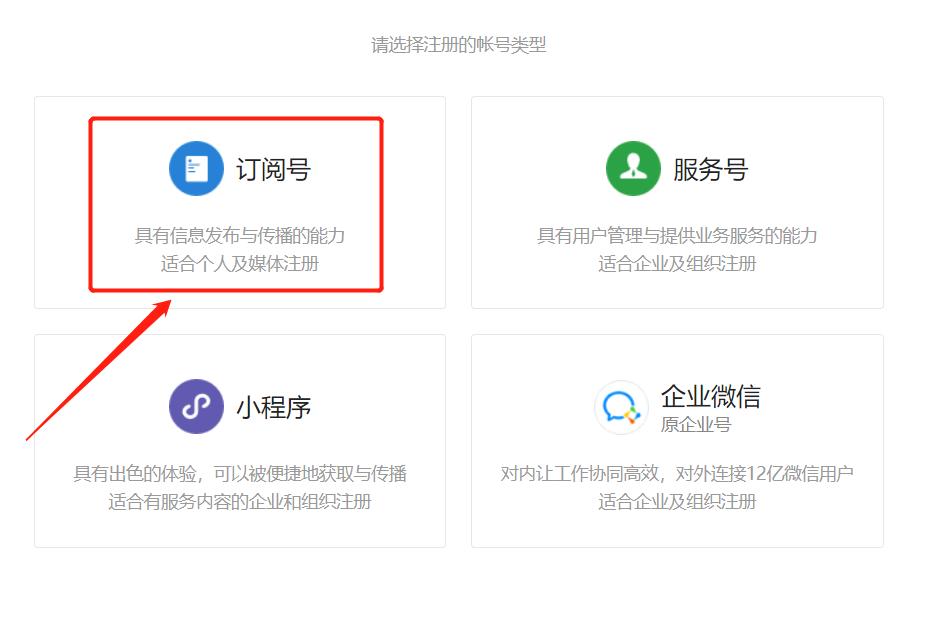Click the 订阅号 description about 信息发布与传播
This screenshot has width=945, height=625.
tap(237, 236)
